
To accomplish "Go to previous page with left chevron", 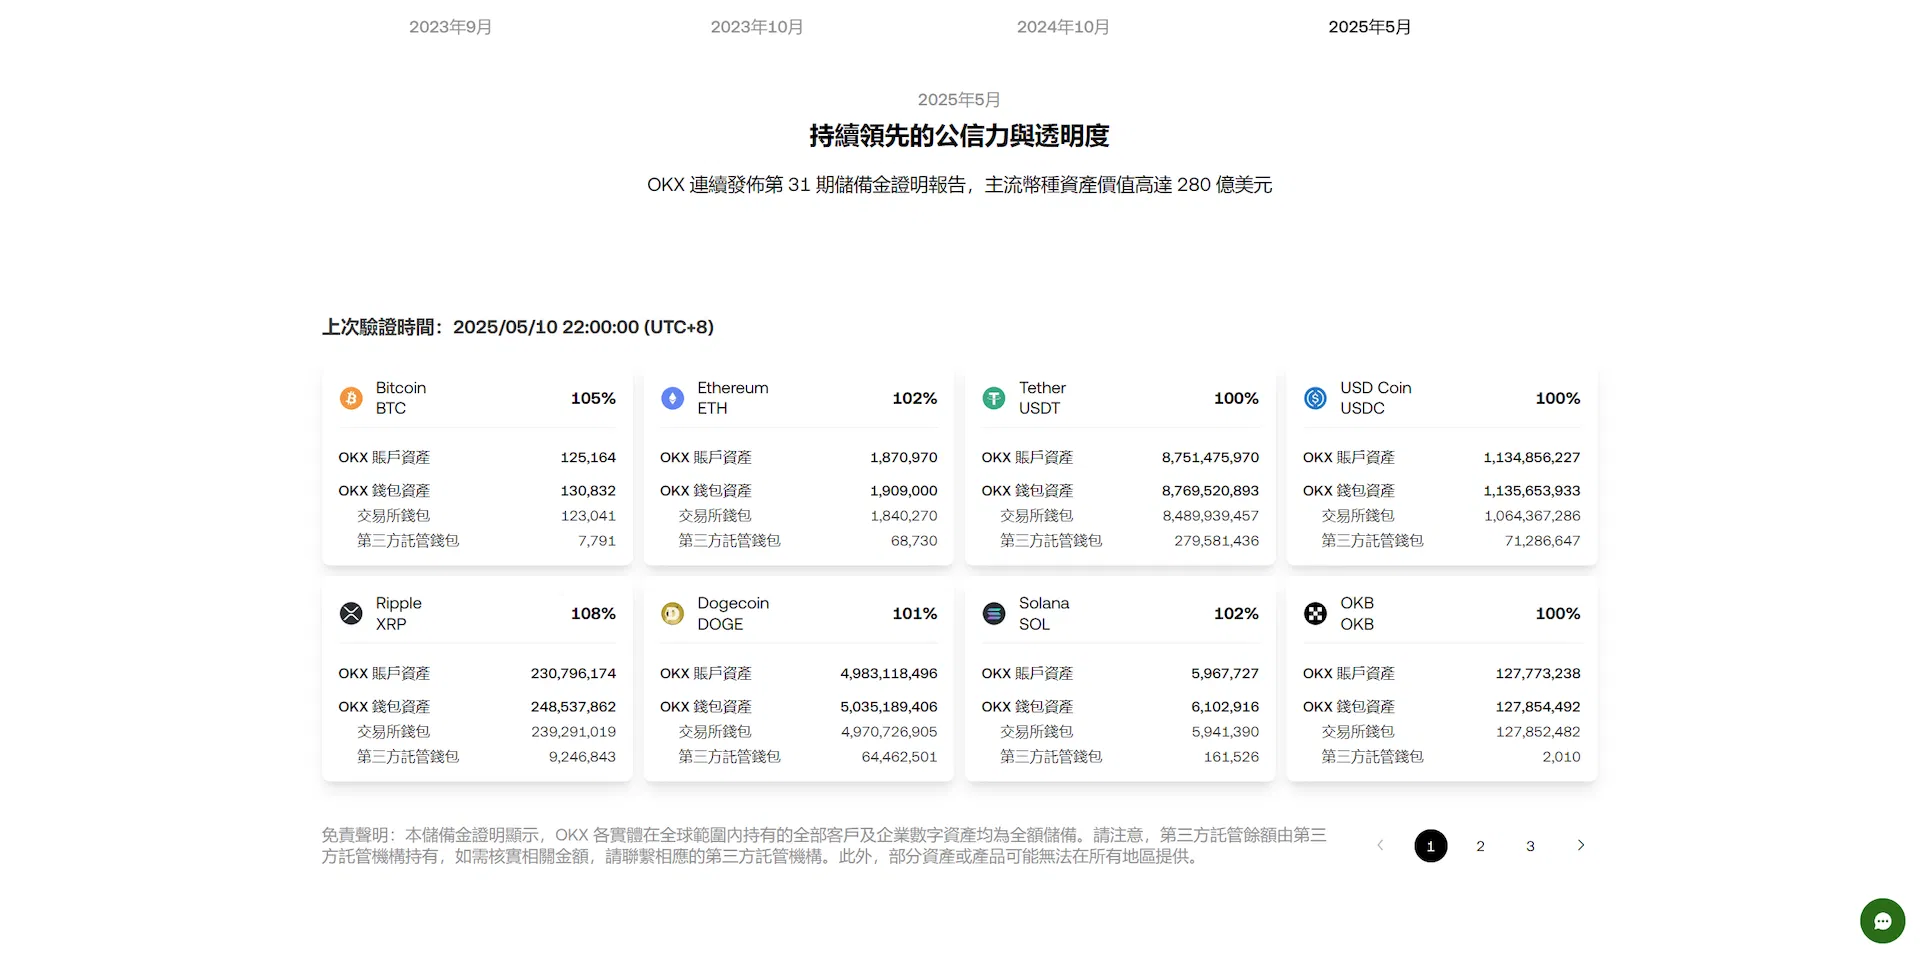I will pyautogui.click(x=1380, y=845).
